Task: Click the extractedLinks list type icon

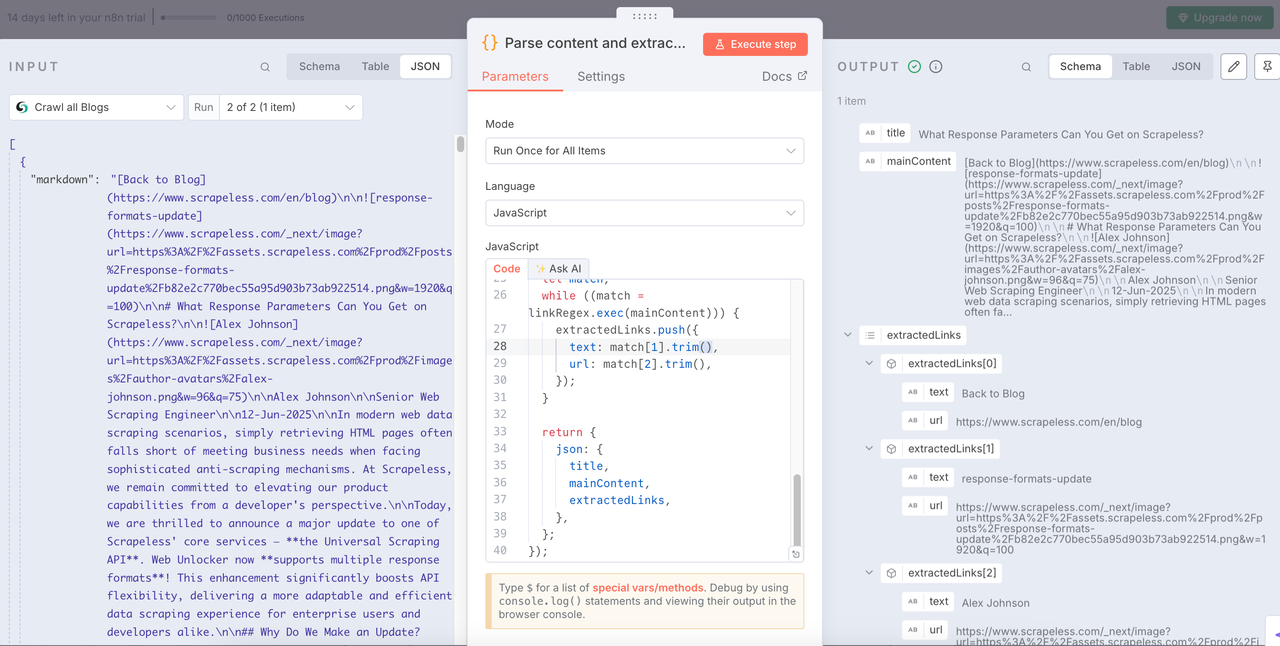Action: coord(870,335)
